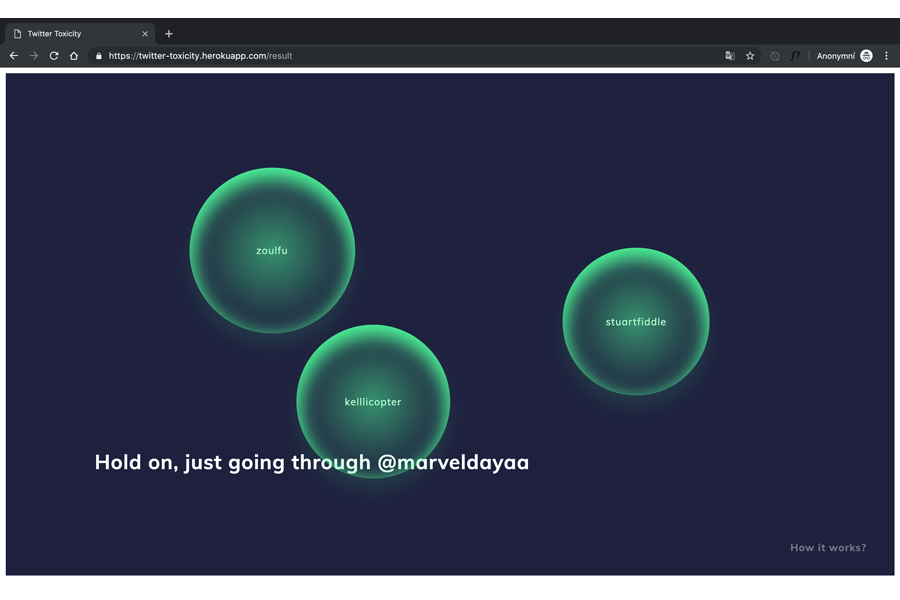Click the browser forward arrow
The image size is (900, 600).
pos(34,56)
